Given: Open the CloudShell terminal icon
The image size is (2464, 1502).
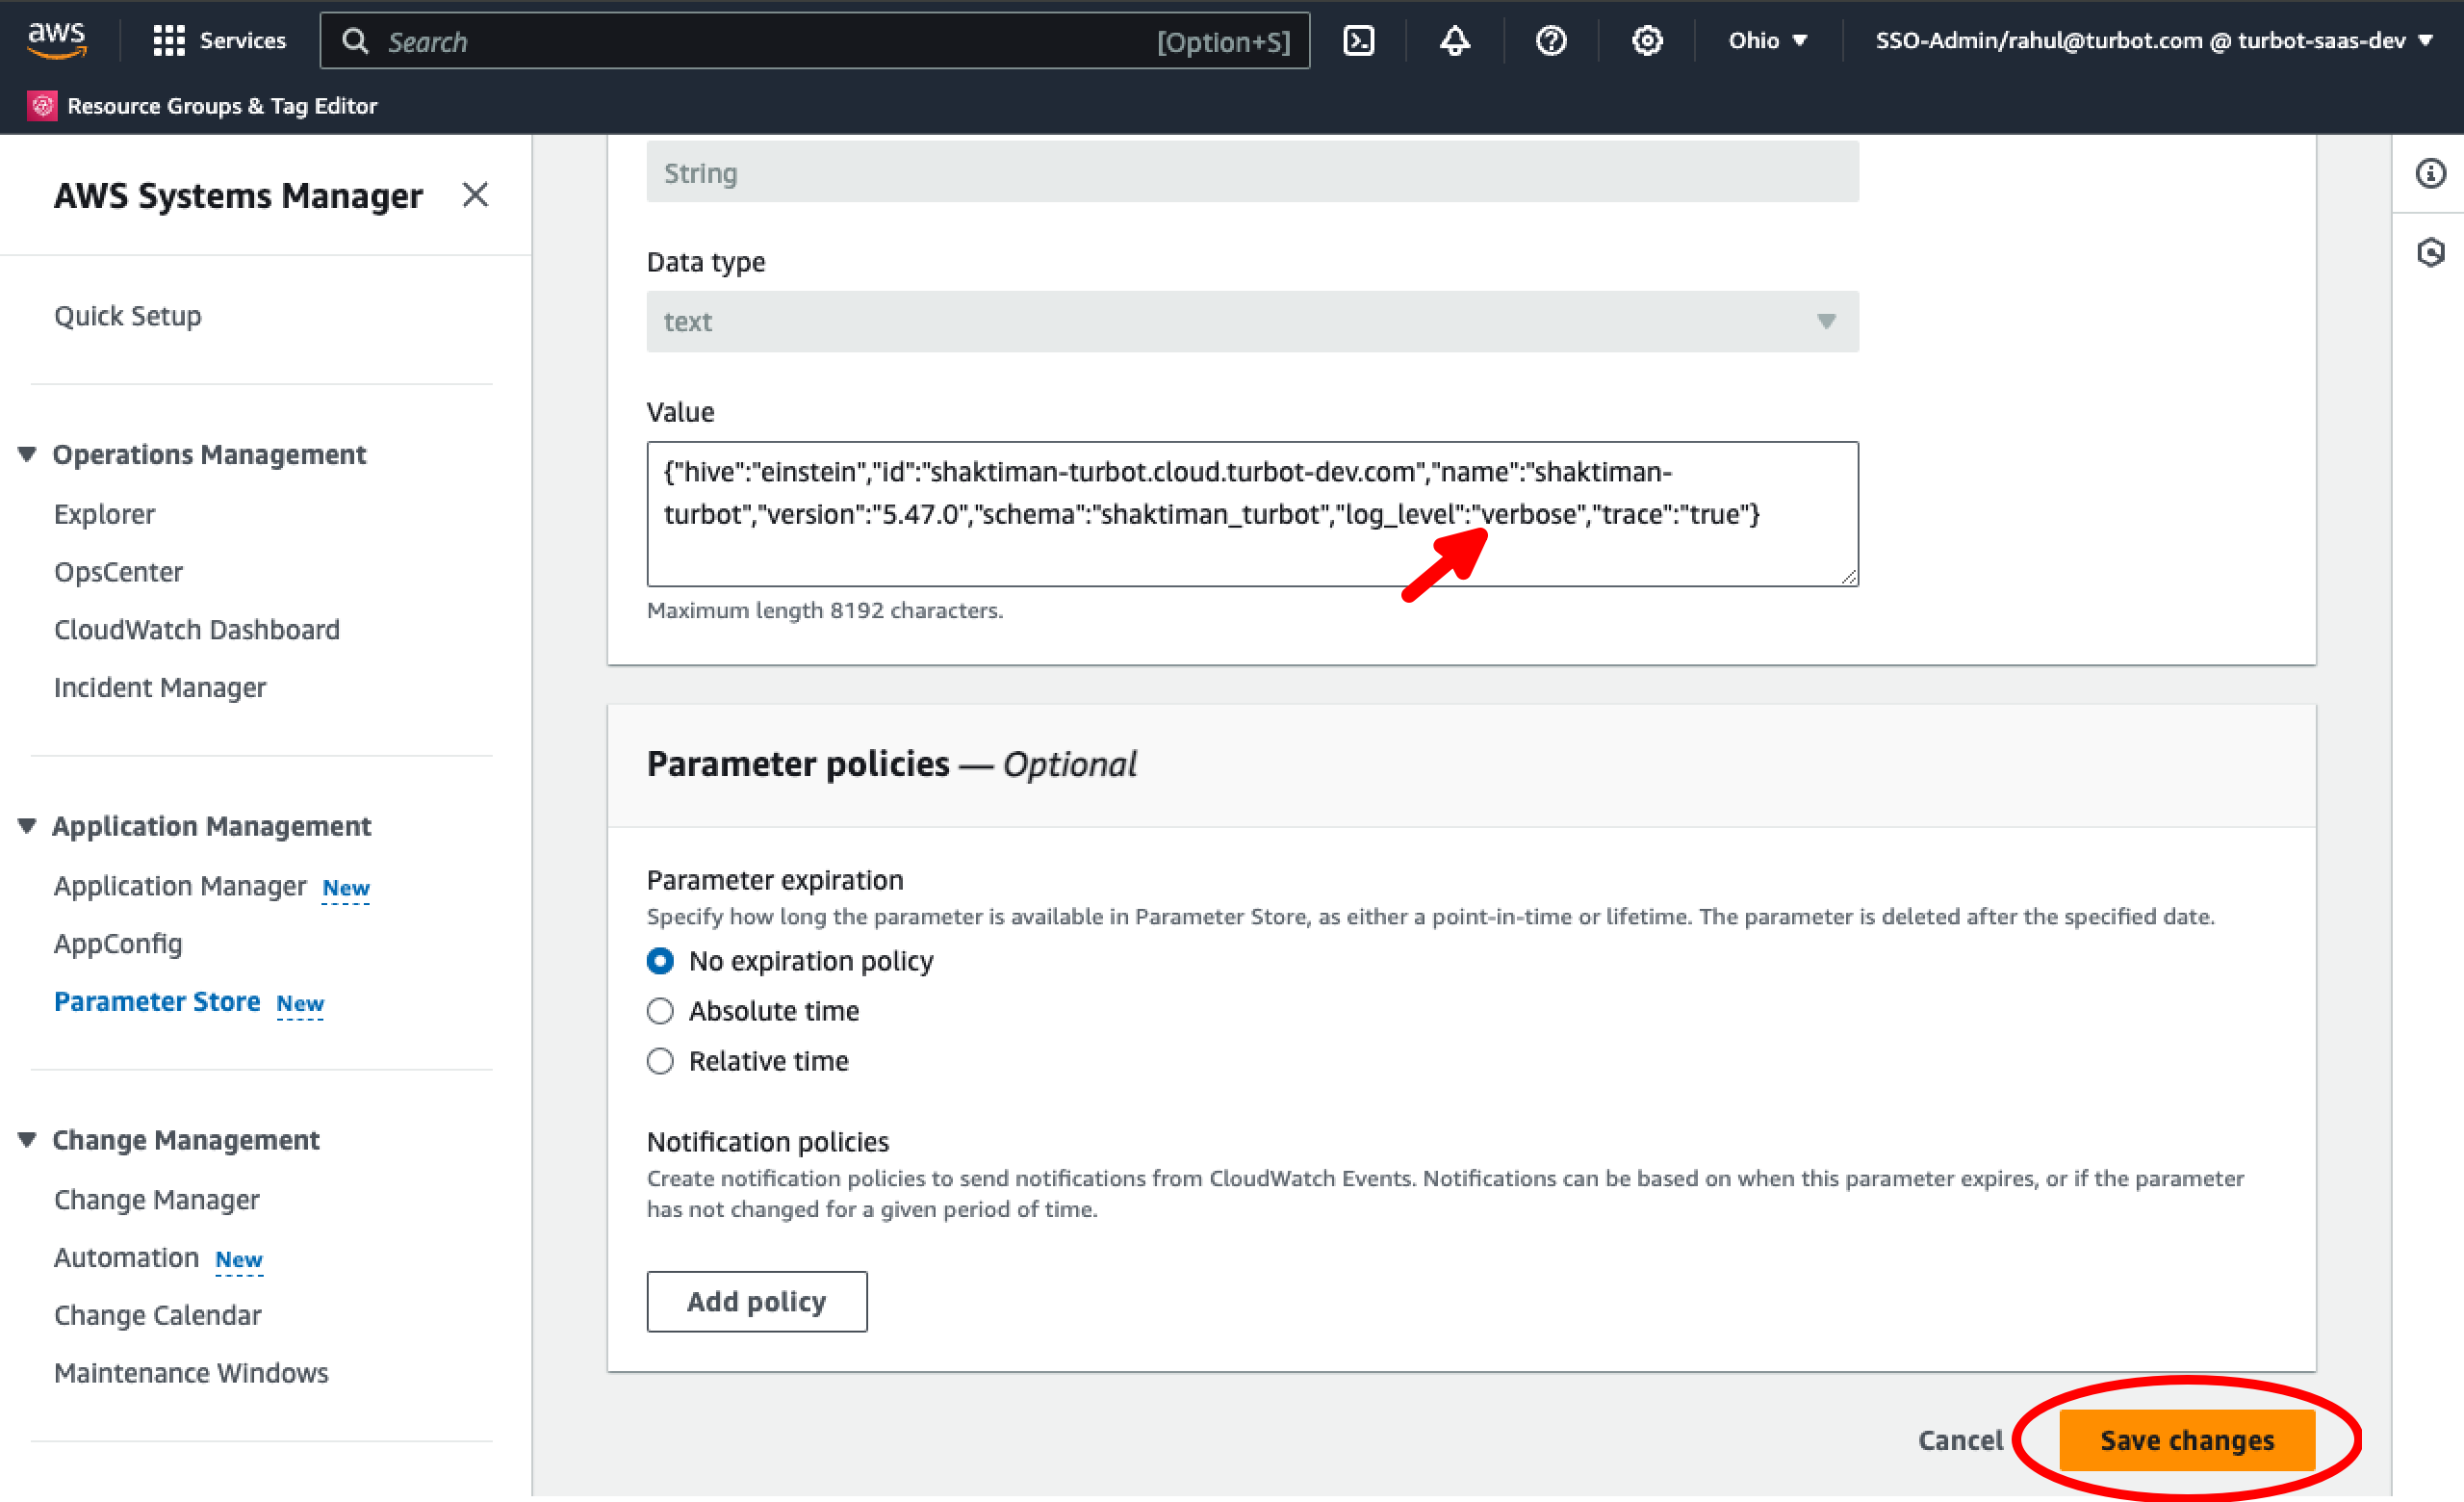Looking at the screenshot, I should click(x=1359, y=40).
